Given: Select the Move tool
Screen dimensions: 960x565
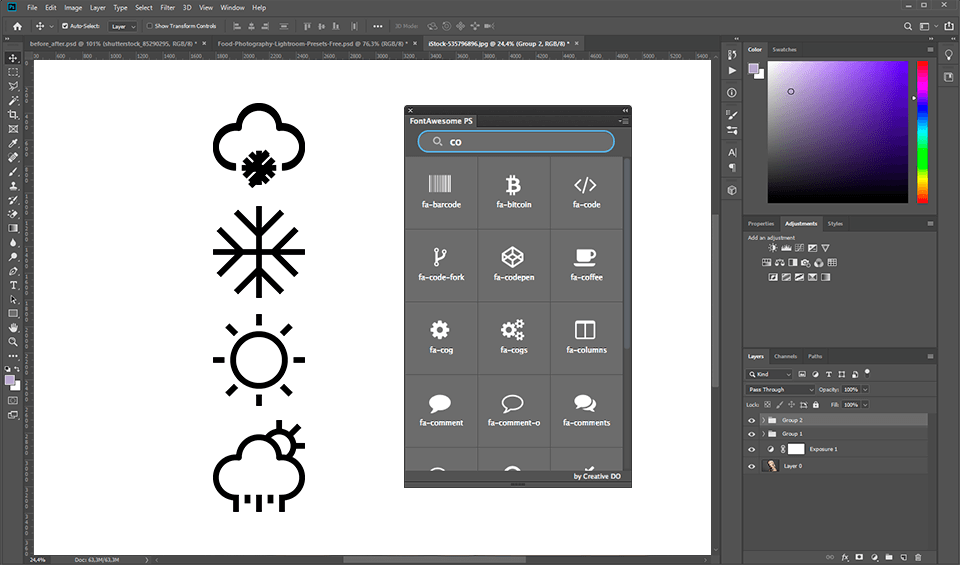Looking at the screenshot, I should [13, 58].
